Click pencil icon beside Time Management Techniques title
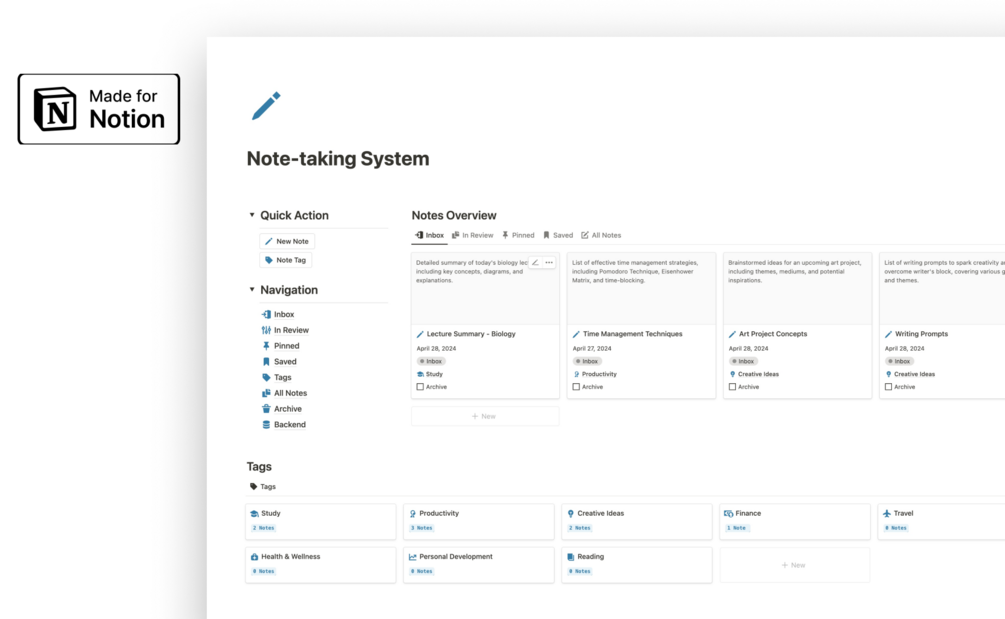The width and height of the screenshot is (1005, 619). 576,334
